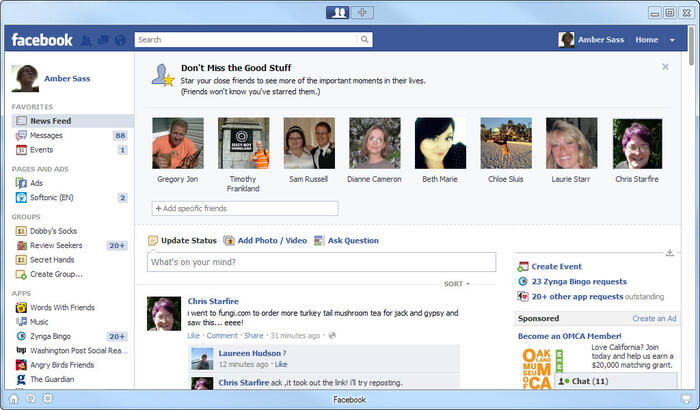The height and width of the screenshot is (410, 700).
Task: Click the gear settings icon in bottom bar
Action: (48, 398)
